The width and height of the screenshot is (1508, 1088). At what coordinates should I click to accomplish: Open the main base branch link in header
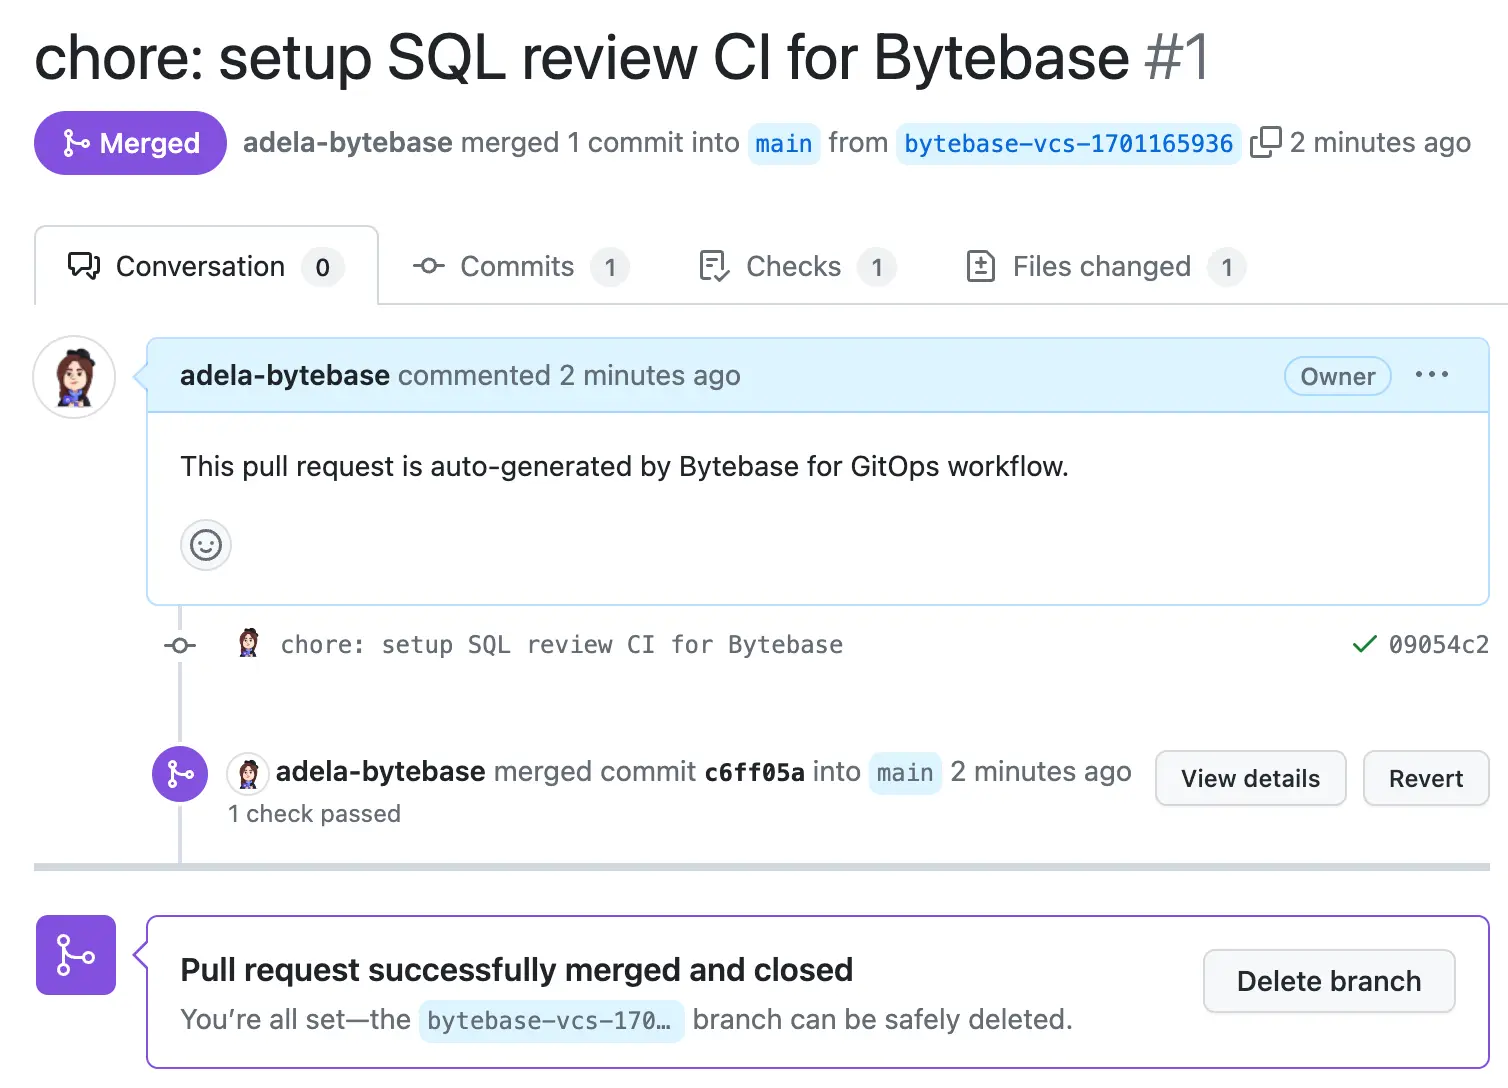click(x=784, y=144)
